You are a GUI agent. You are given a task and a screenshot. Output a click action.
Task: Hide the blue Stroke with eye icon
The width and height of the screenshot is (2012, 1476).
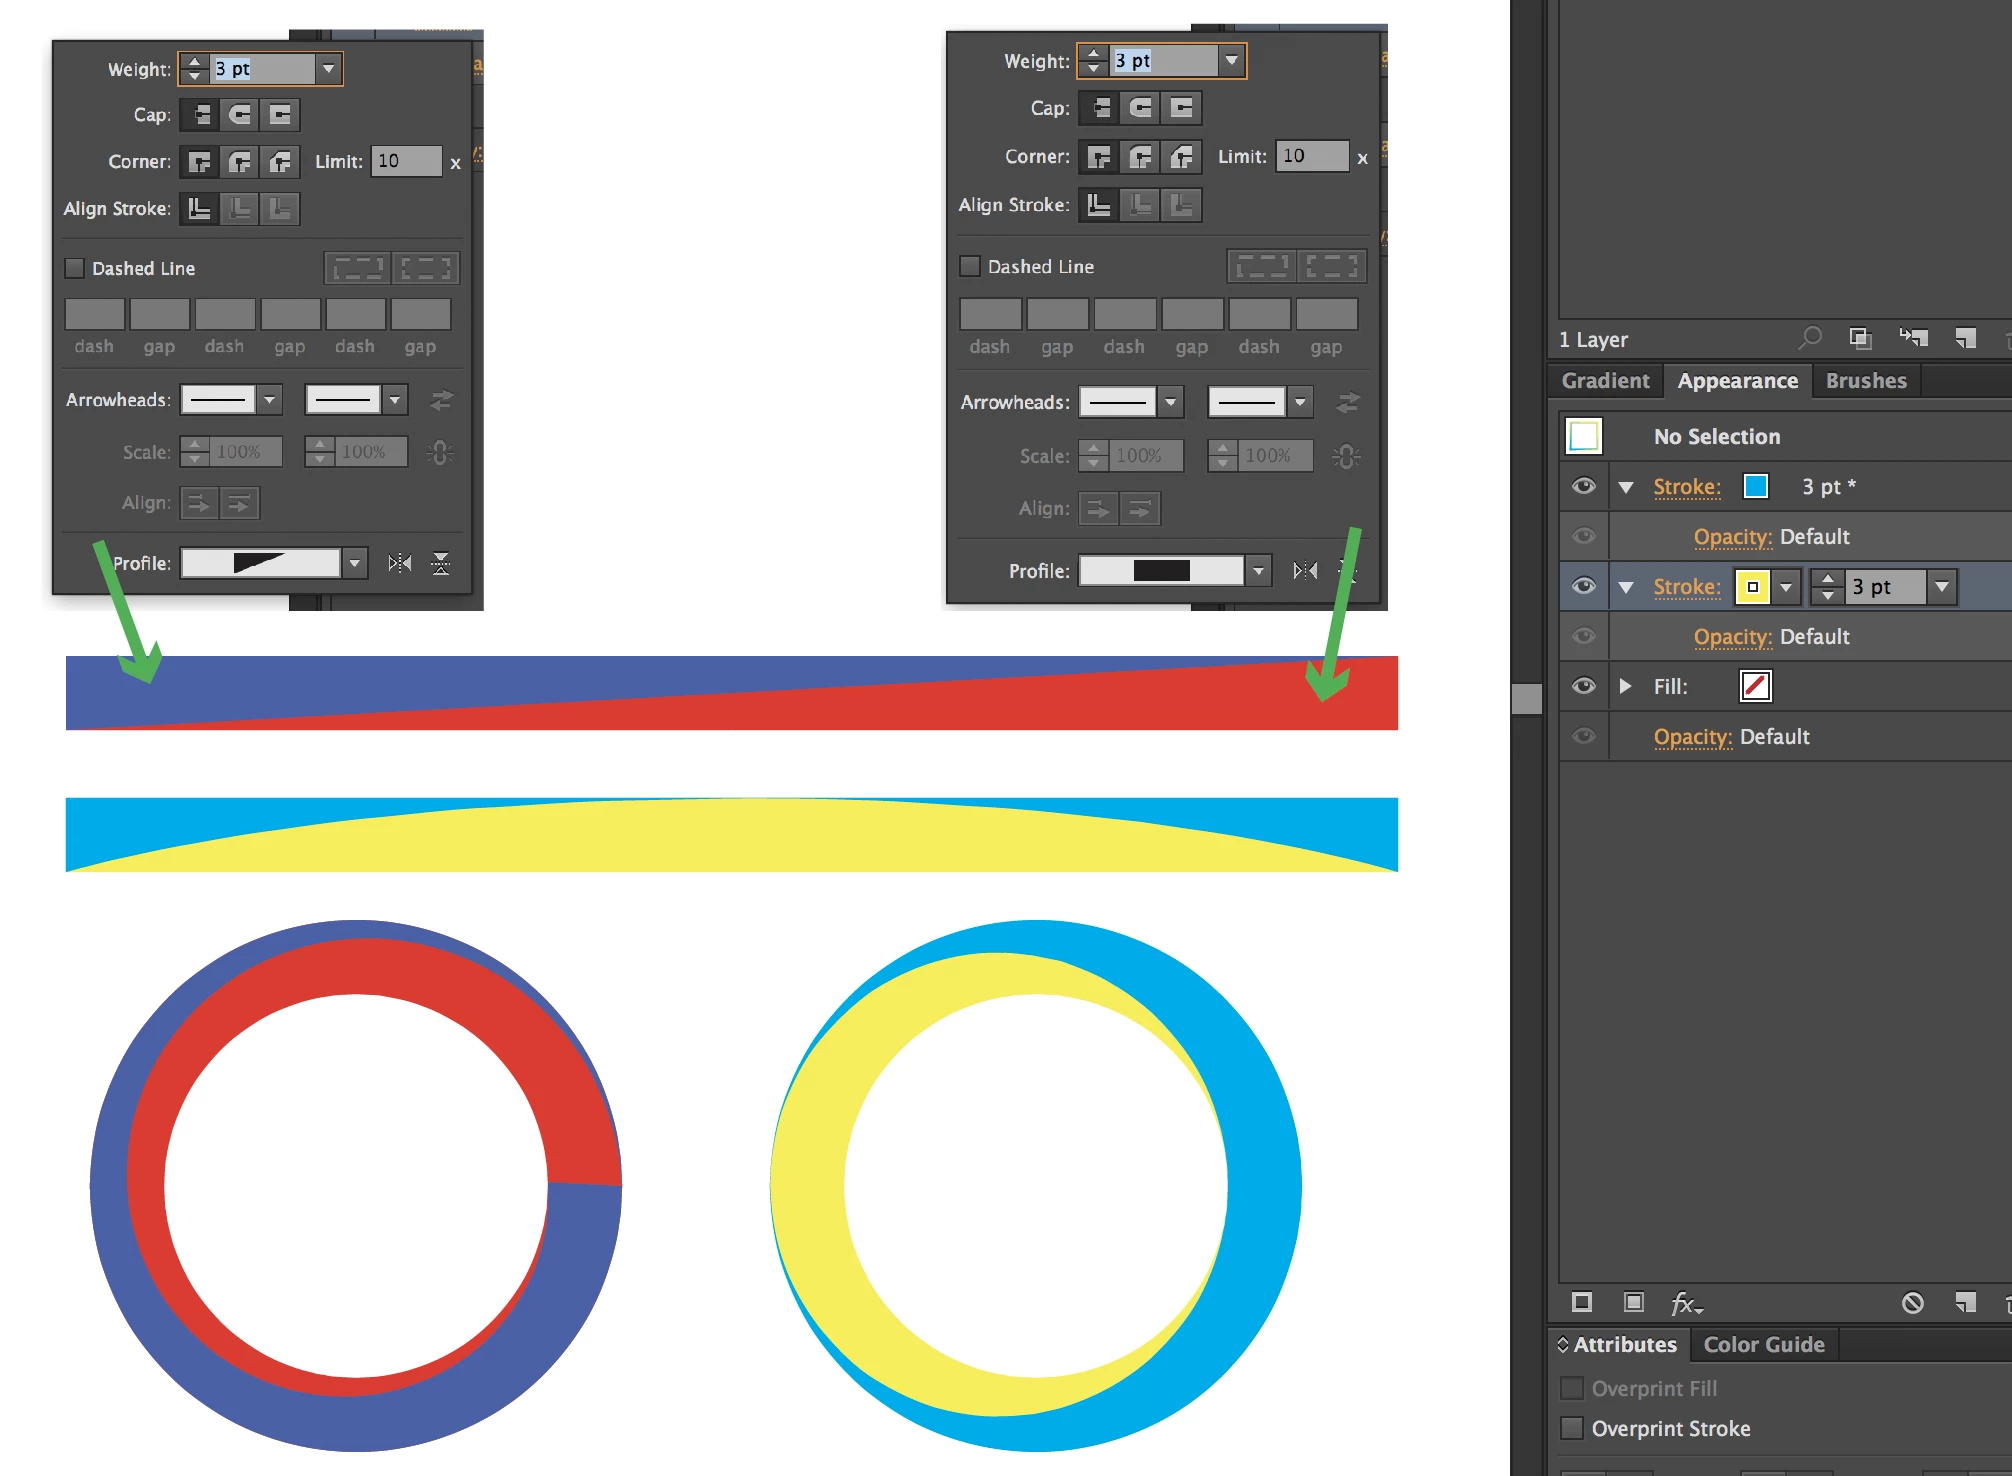1584,487
